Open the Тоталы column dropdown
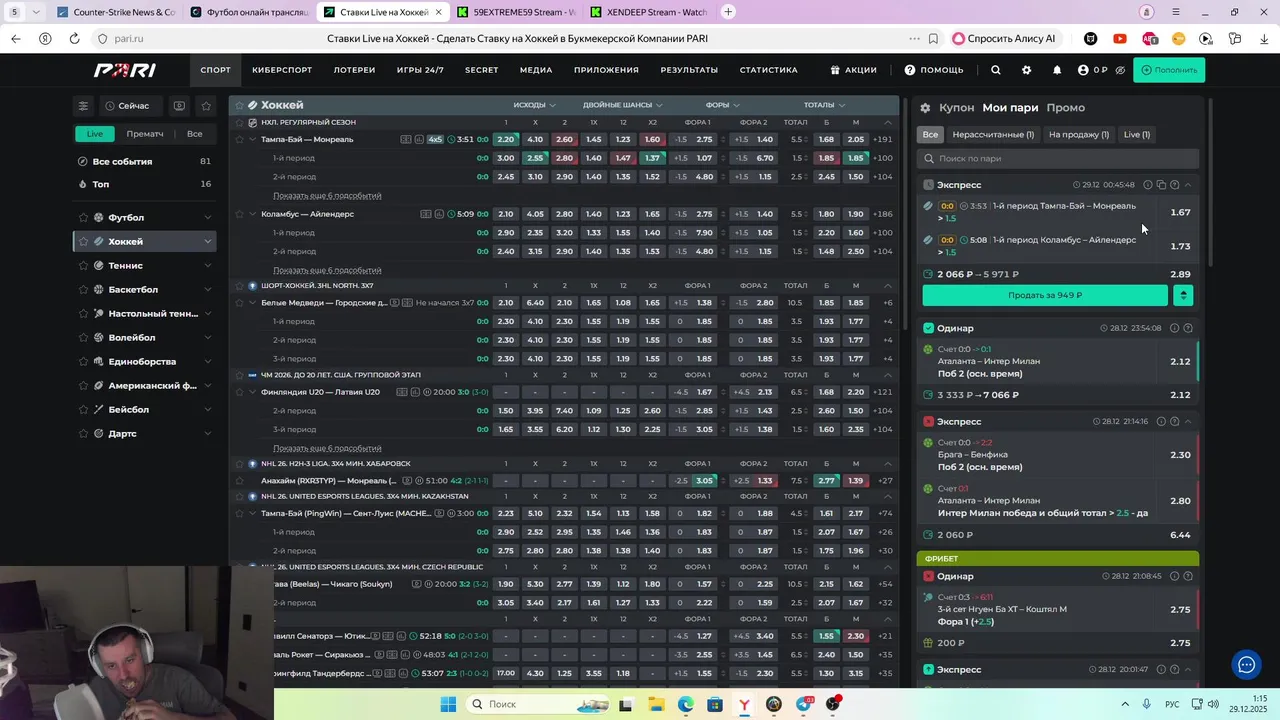1280x720 pixels. (824, 105)
